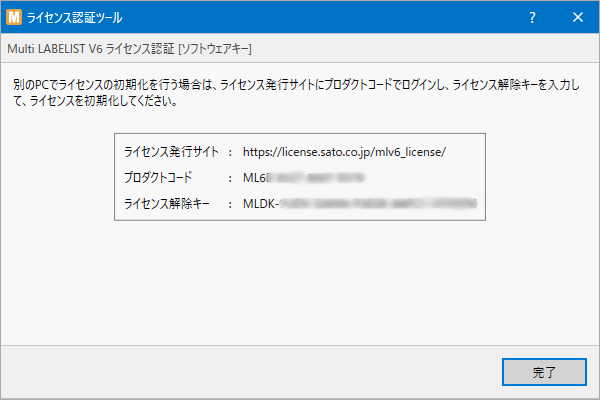Image resolution: width=600 pixels, height=400 pixels.
Task: Click the orange M app icon in title bar
Action: click(15, 17)
